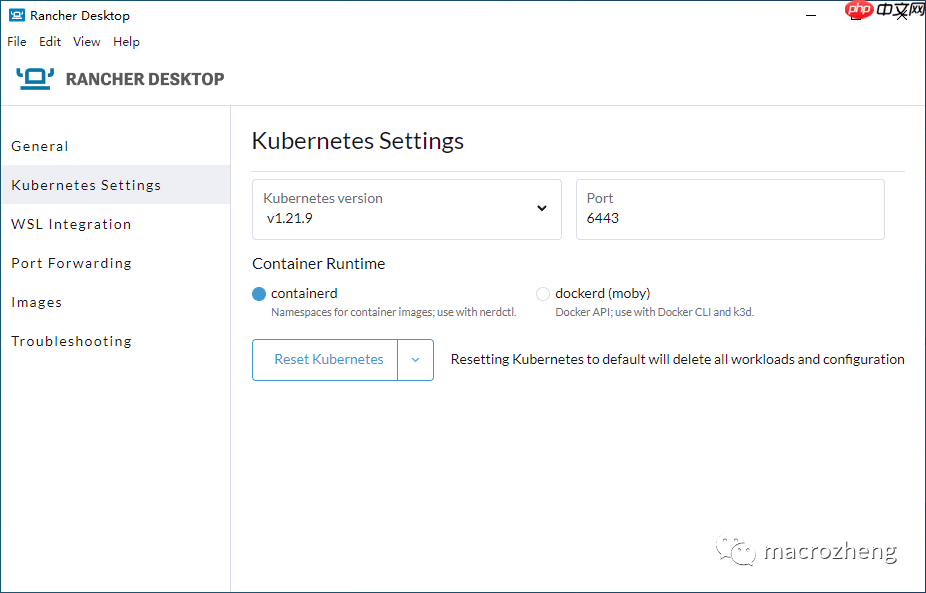Click the Port input field
The image size is (926, 593).
(730, 218)
